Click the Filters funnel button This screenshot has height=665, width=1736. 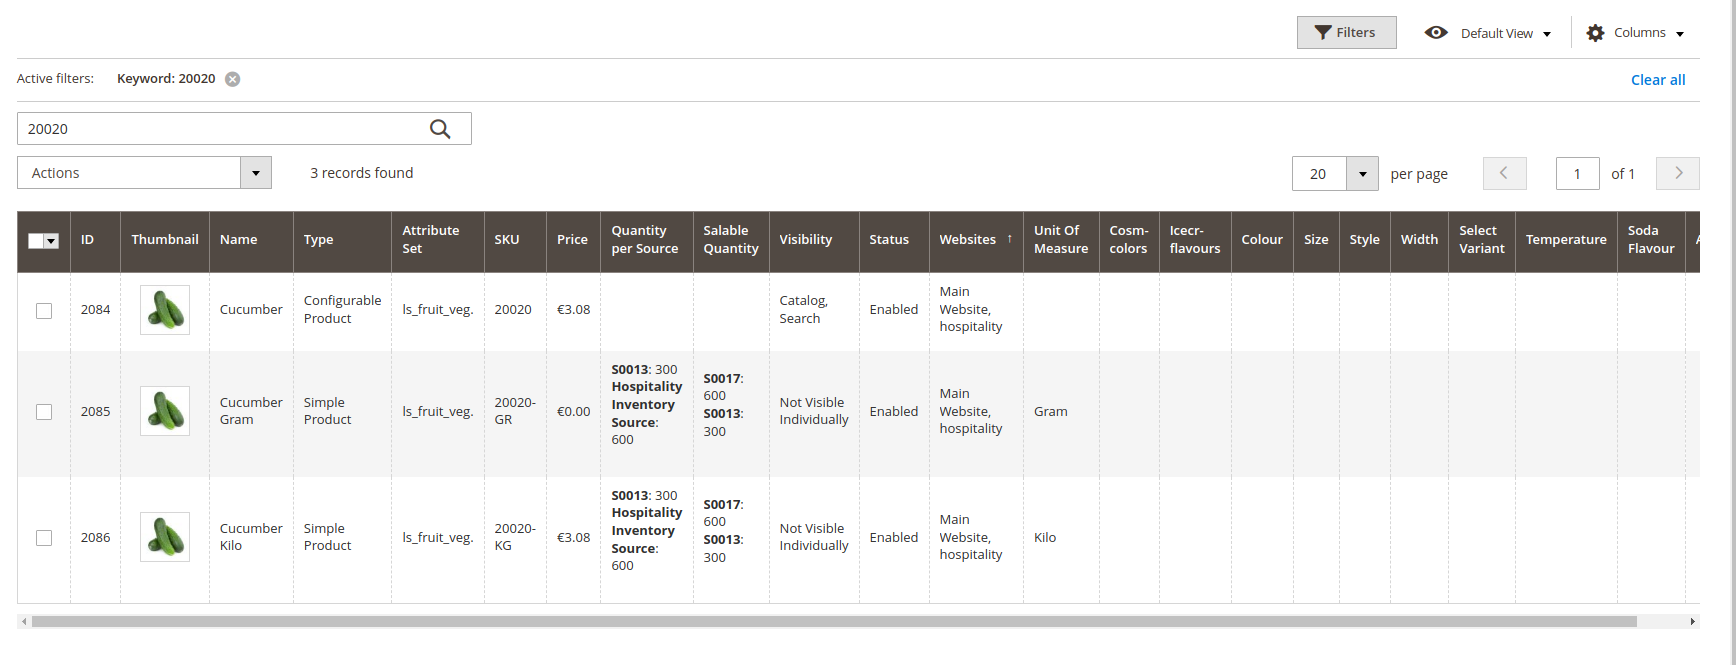pyautogui.click(x=1346, y=33)
